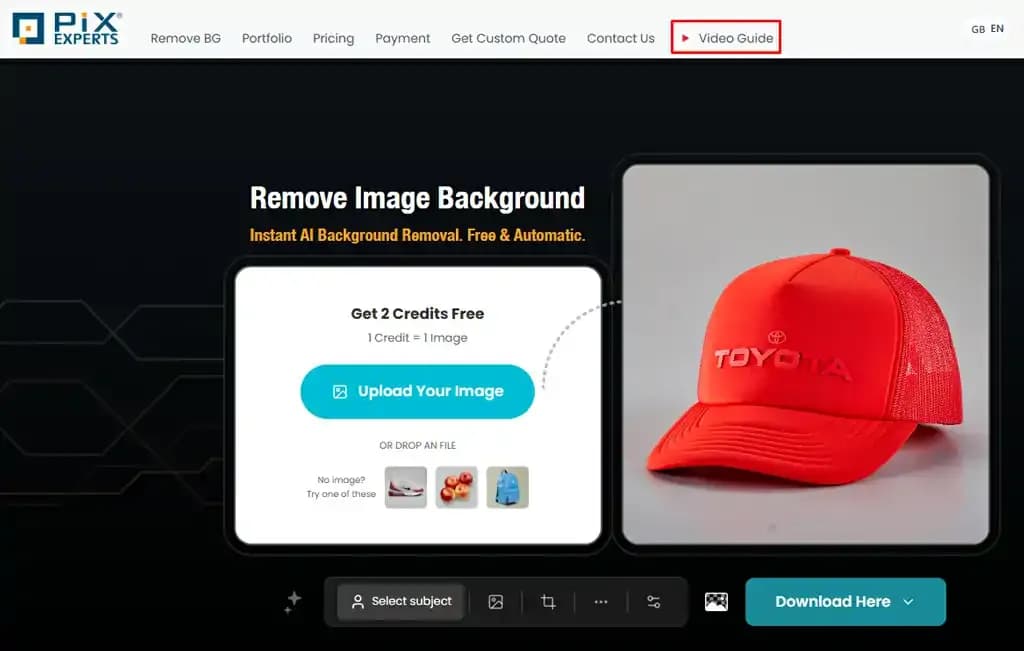Go to Contact Us
This screenshot has height=651, width=1024.
pos(620,38)
